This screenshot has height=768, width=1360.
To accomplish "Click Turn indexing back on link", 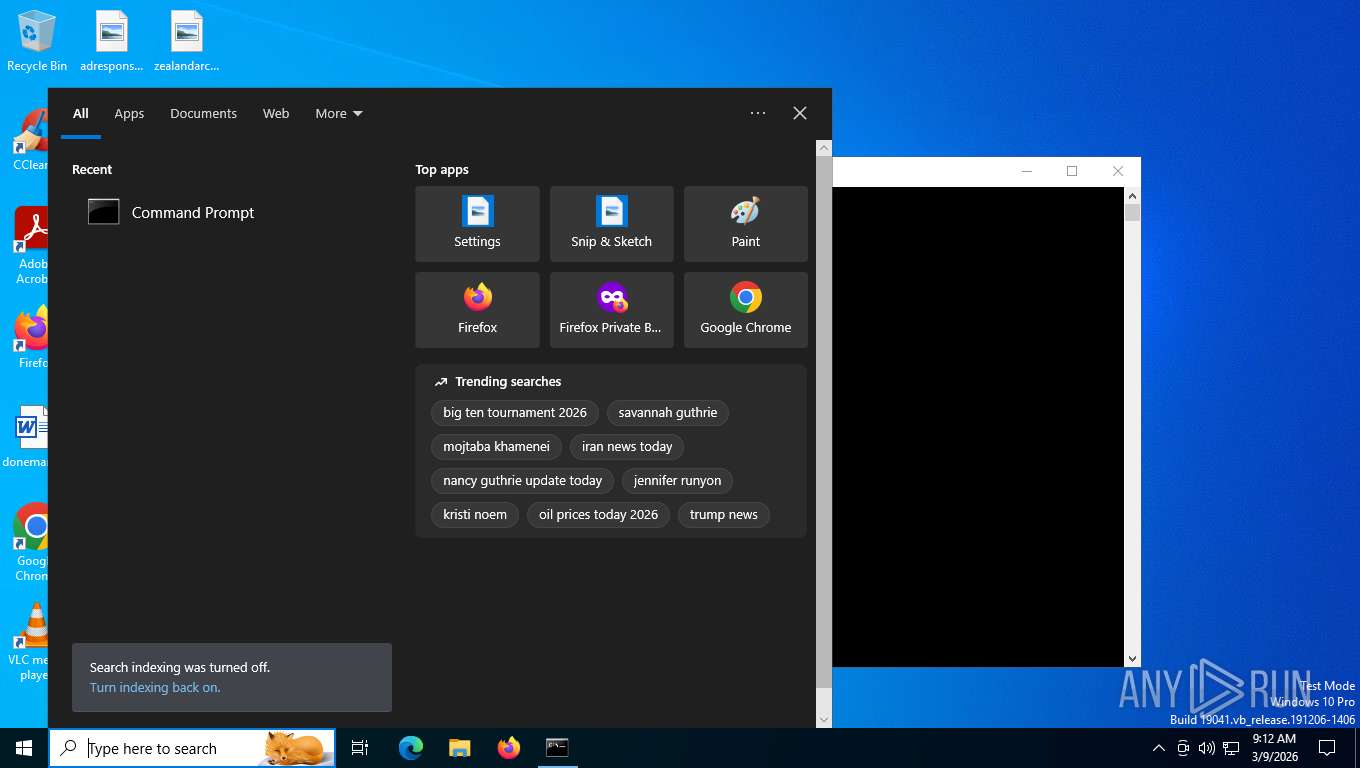I will 155,688.
